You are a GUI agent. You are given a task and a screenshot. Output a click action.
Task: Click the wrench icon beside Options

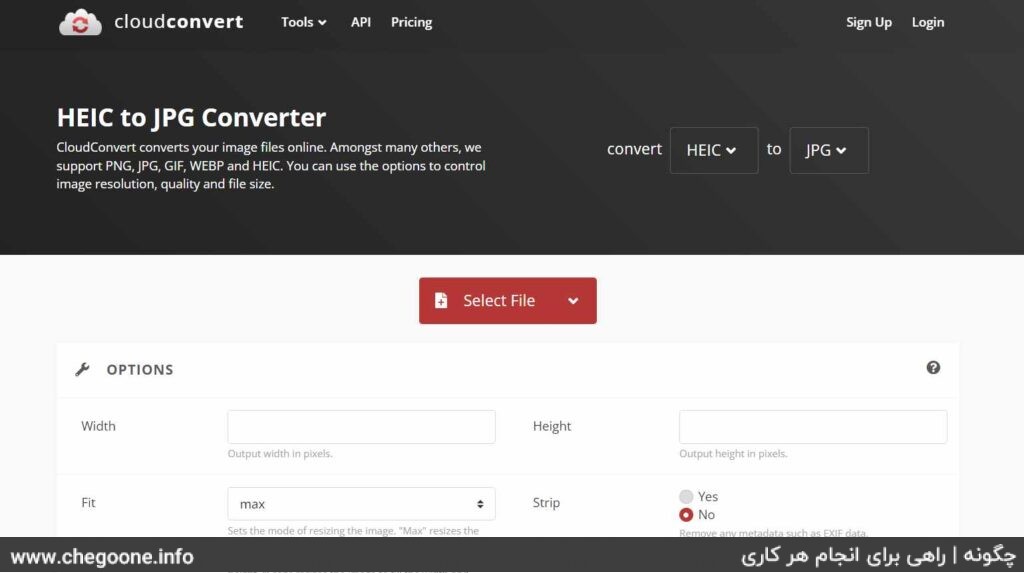coord(82,370)
